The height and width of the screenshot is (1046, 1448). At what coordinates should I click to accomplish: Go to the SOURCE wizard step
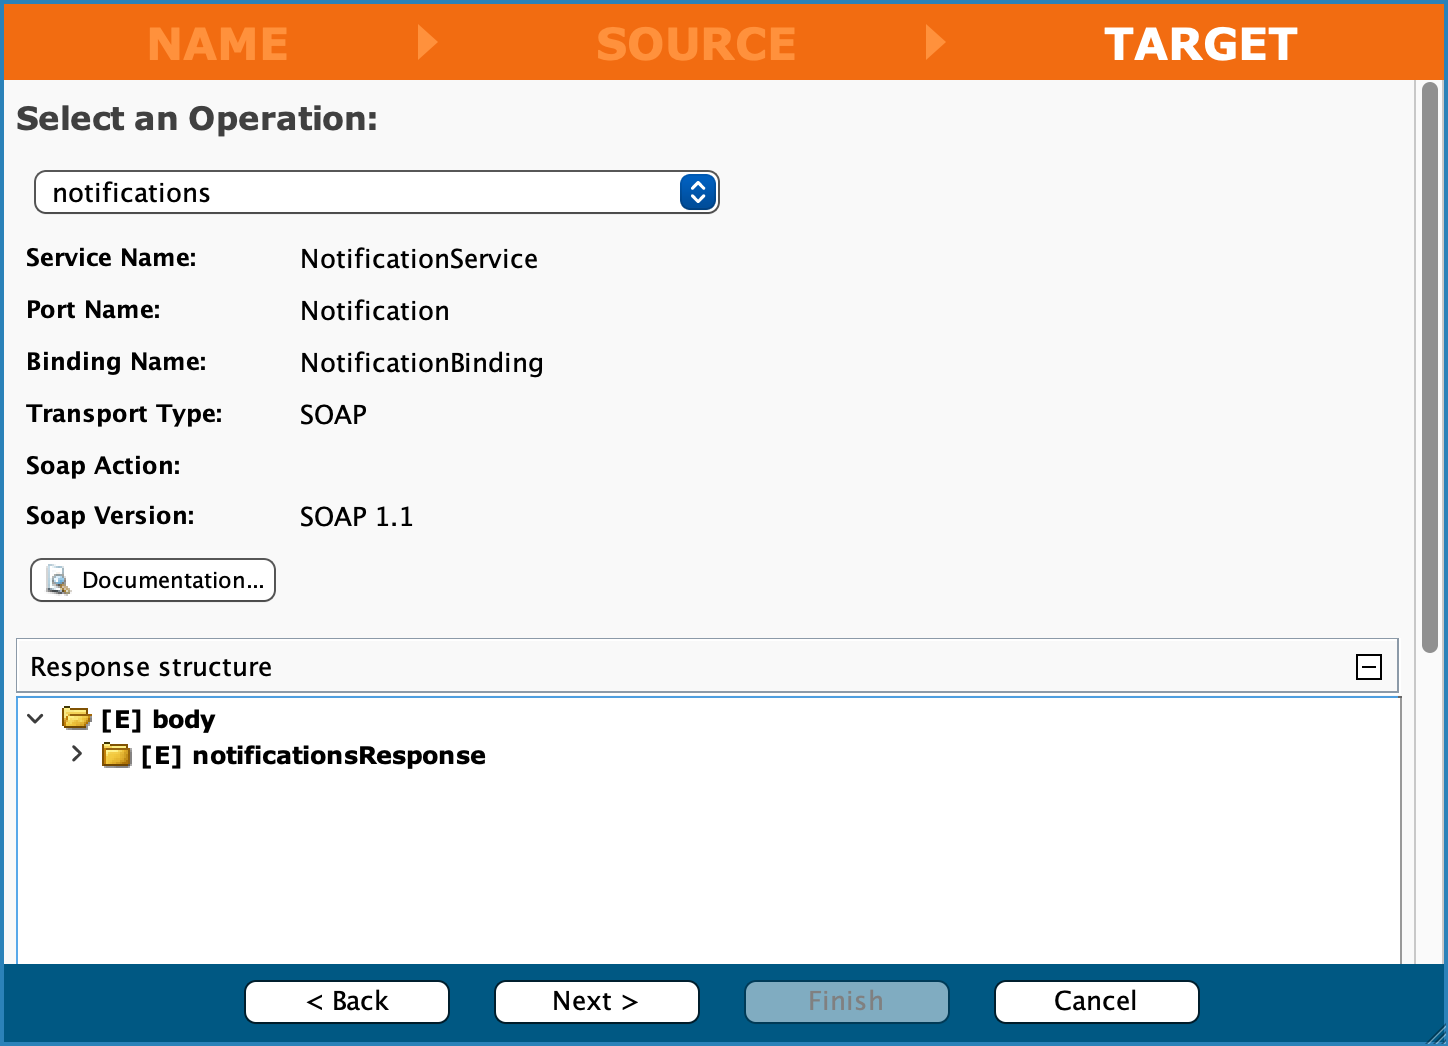[696, 44]
